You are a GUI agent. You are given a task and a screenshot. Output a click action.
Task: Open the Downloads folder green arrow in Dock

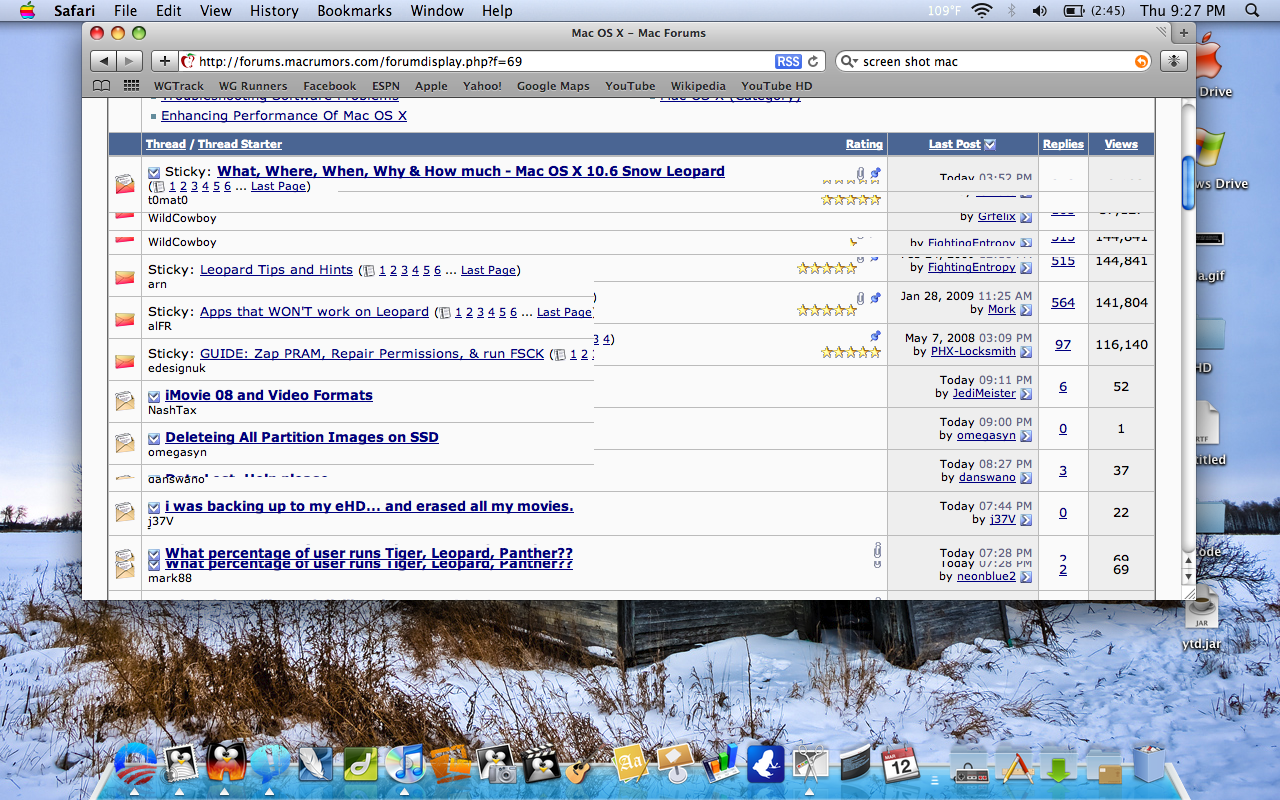coord(1058,766)
